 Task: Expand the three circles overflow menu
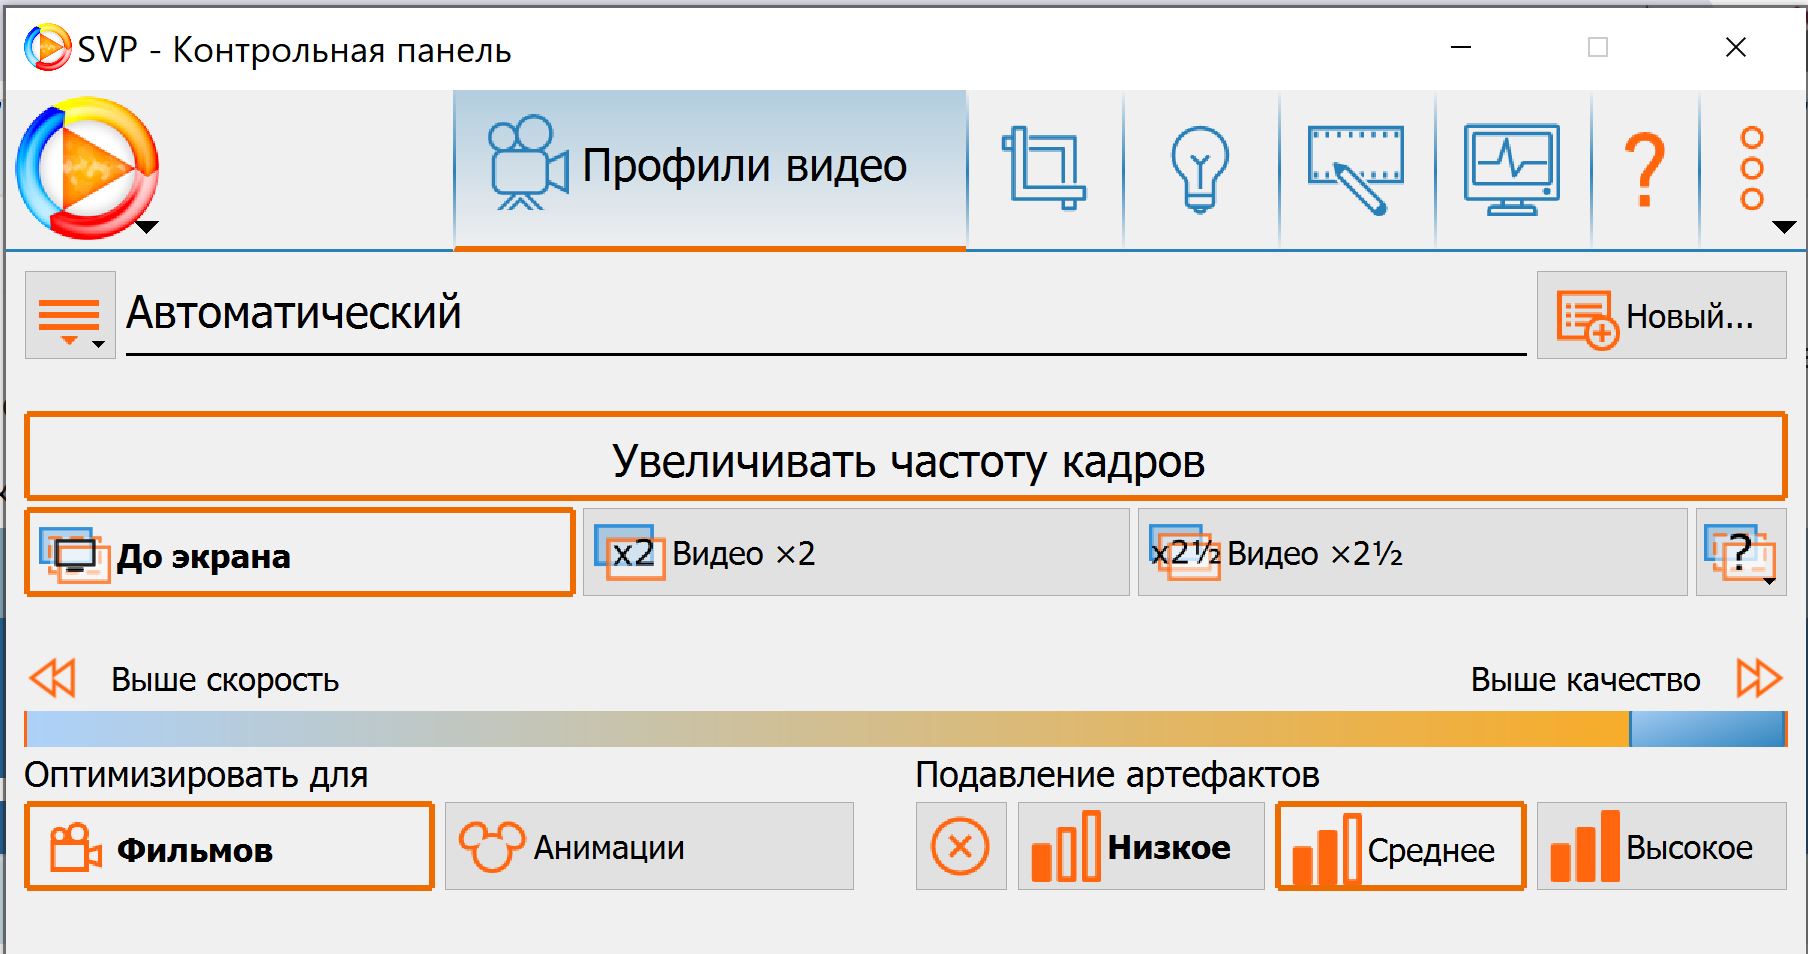coord(1753,170)
